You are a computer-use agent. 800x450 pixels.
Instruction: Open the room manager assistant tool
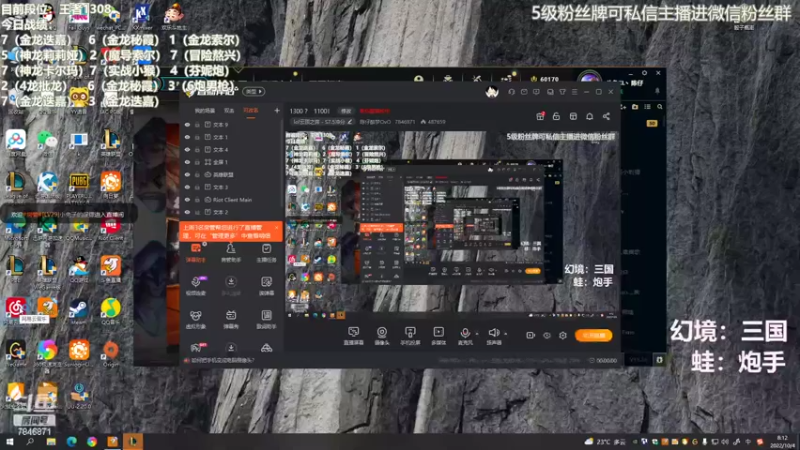[231, 253]
